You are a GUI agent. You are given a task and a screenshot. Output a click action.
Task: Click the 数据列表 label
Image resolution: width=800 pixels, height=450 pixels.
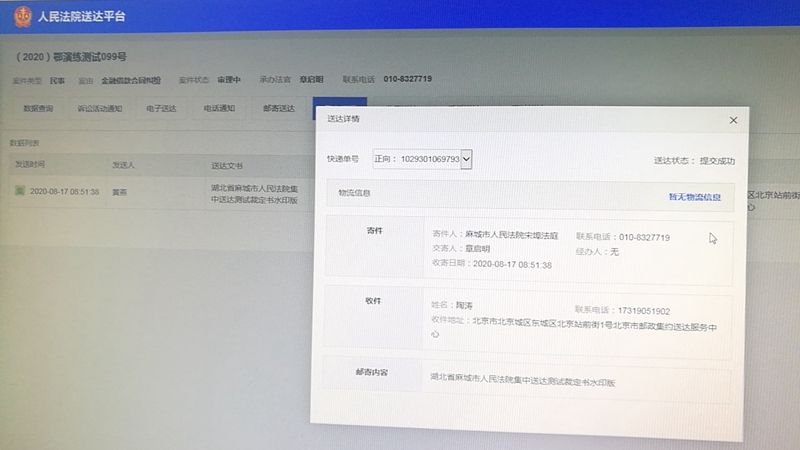click(x=24, y=143)
